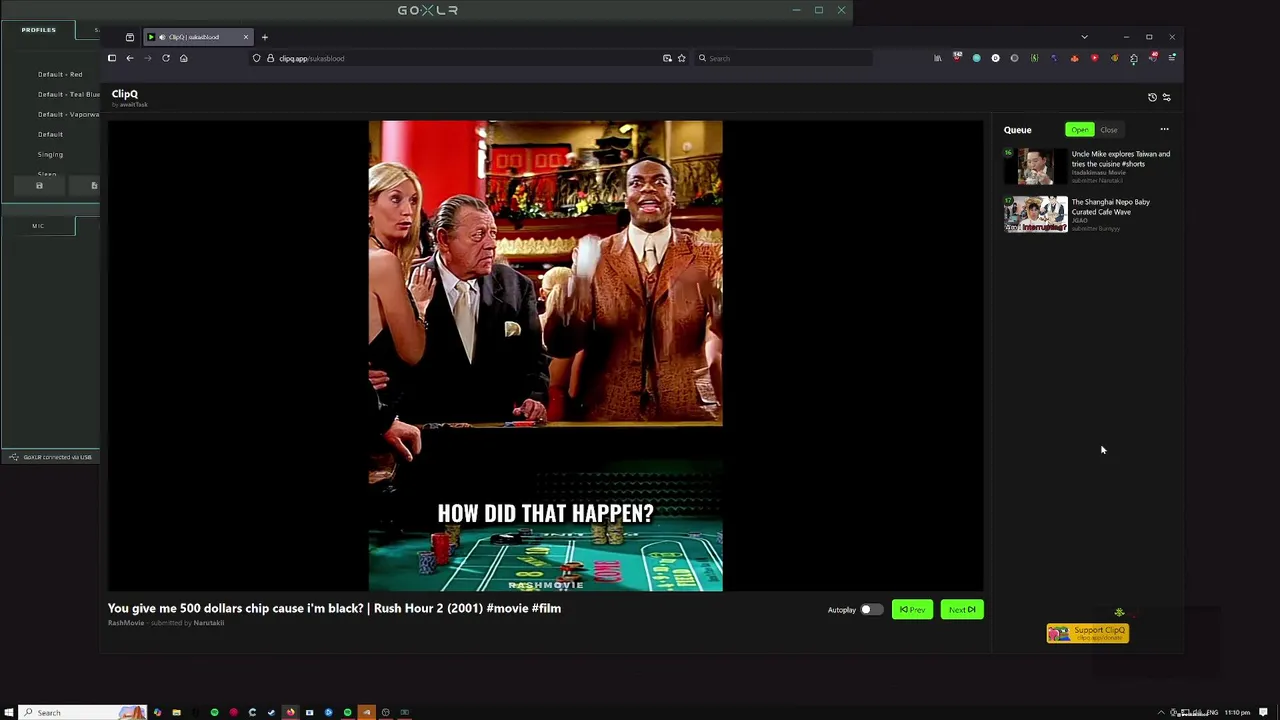Click site padlock security icon
Viewport: 1280px width, 720px height.
point(270,58)
